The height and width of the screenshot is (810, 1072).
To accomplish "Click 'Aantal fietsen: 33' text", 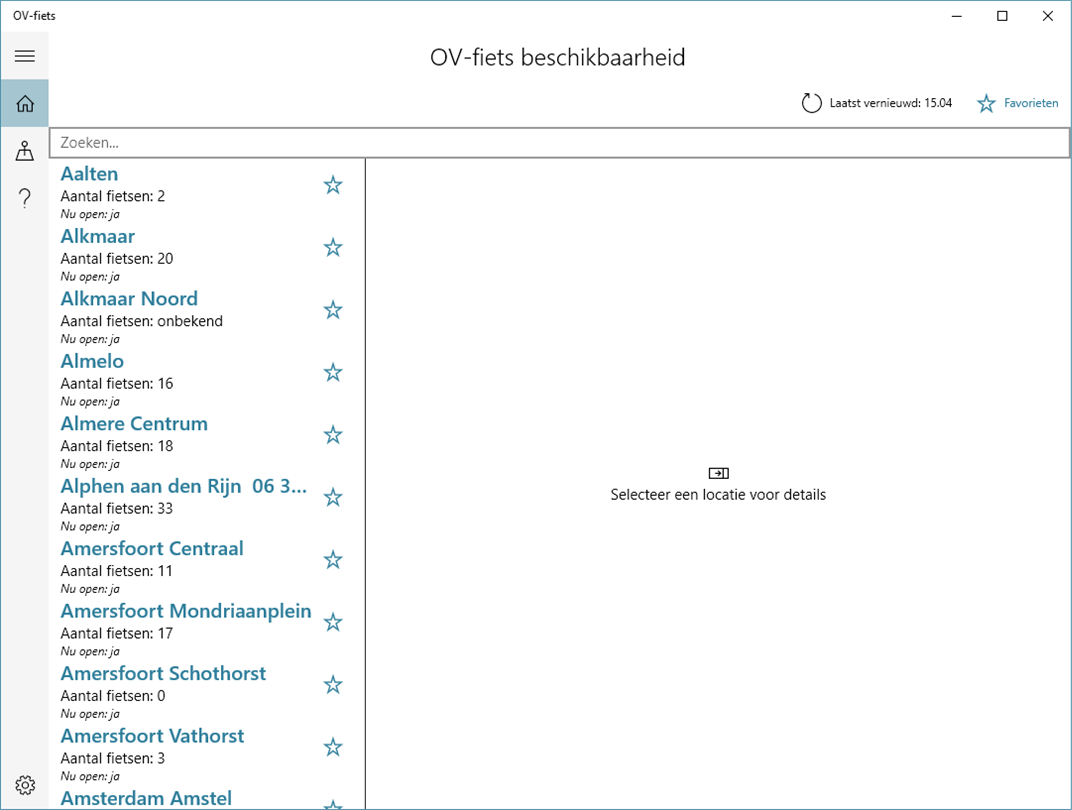I will pyautogui.click(x=117, y=509).
